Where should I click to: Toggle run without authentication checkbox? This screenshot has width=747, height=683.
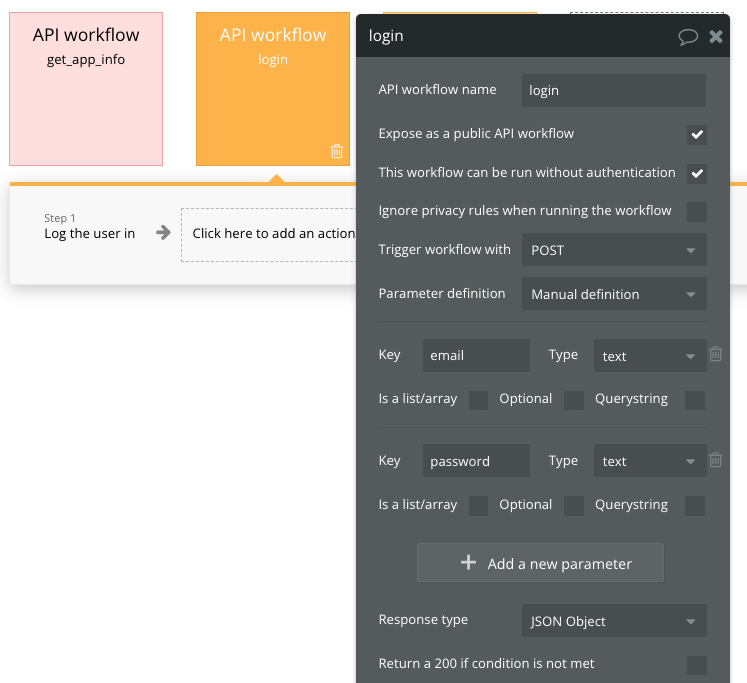[697, 173]
